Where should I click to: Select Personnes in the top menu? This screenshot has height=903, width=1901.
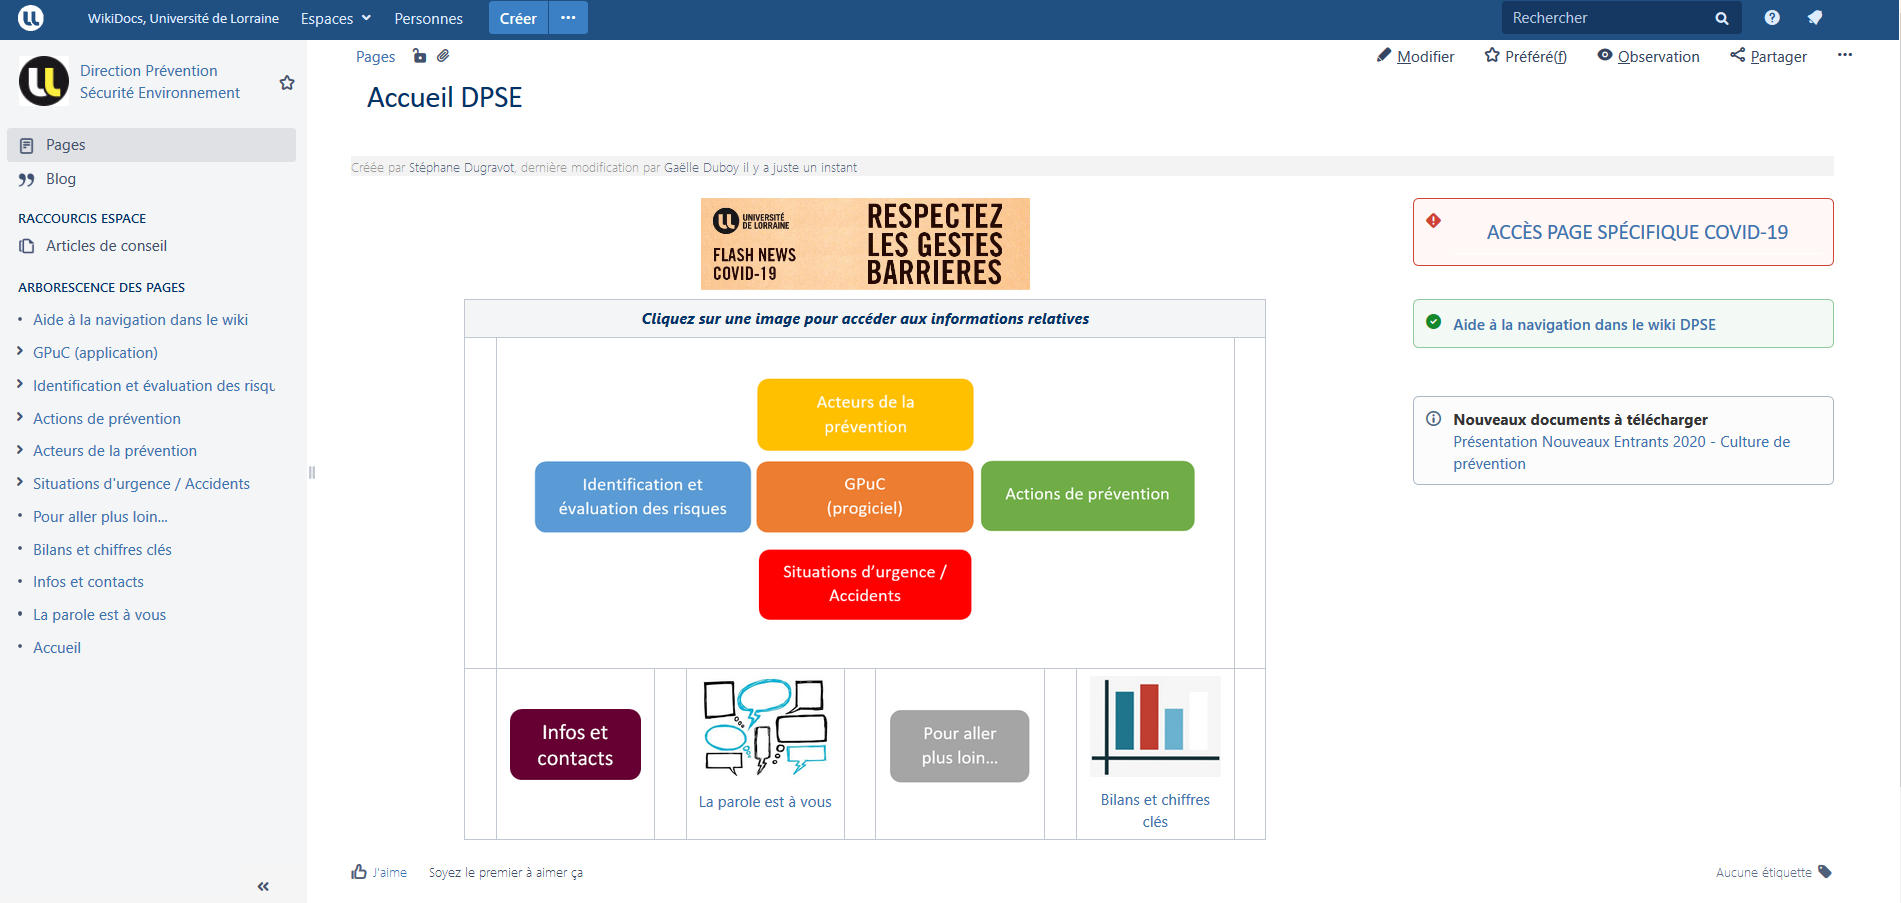tap(428, 18)
